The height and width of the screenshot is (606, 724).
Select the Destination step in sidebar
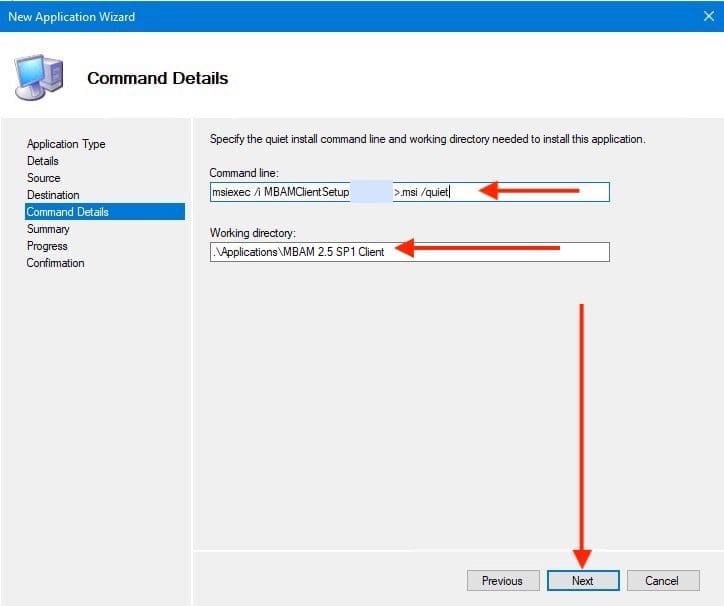coord(53,195)
